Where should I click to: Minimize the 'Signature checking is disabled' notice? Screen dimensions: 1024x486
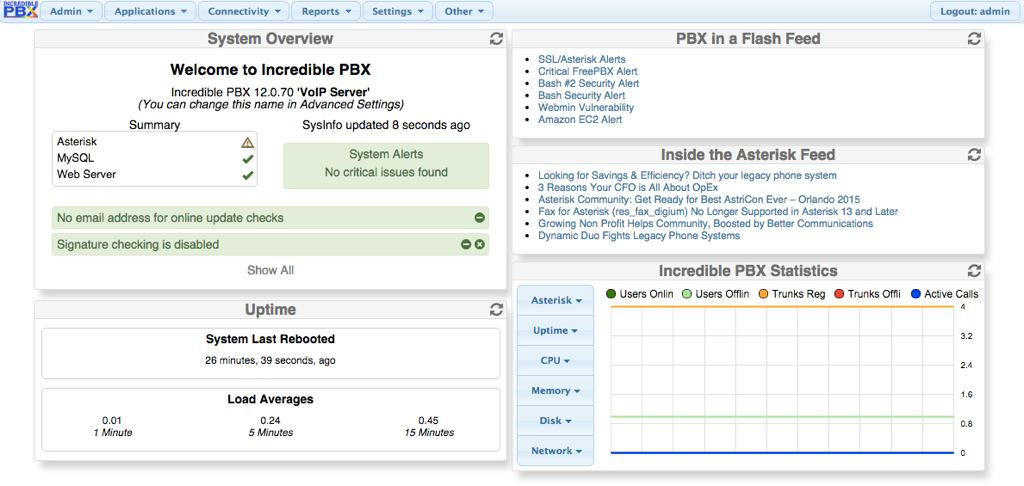coord(466,244)
